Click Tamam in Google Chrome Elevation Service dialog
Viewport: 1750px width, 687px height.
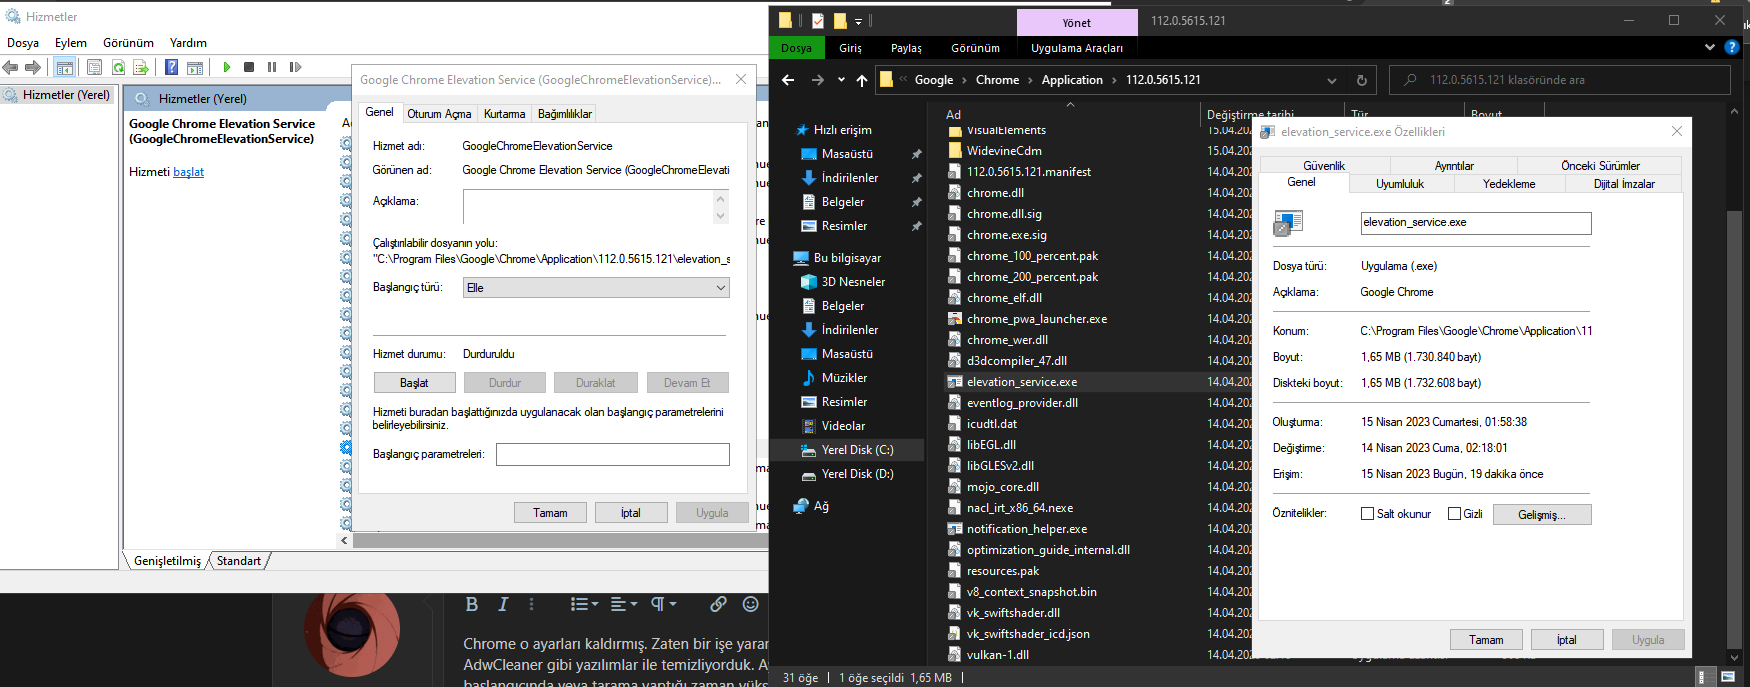[550, 513]
